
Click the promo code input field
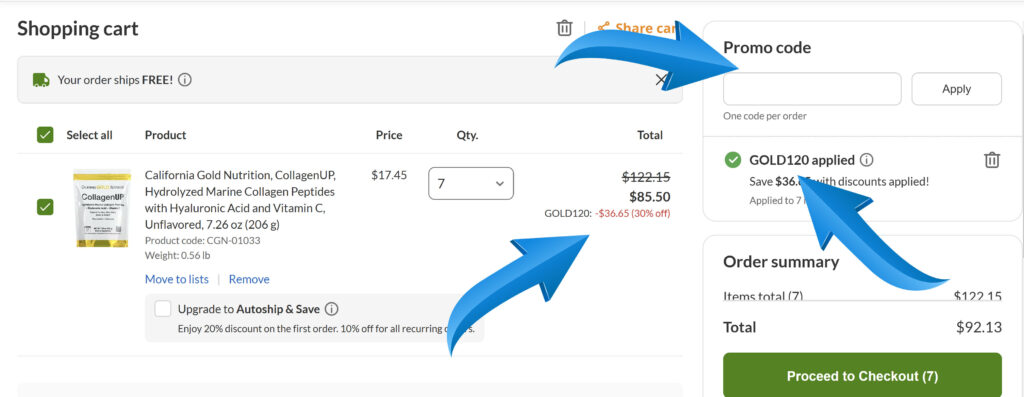tap(812, 89)
